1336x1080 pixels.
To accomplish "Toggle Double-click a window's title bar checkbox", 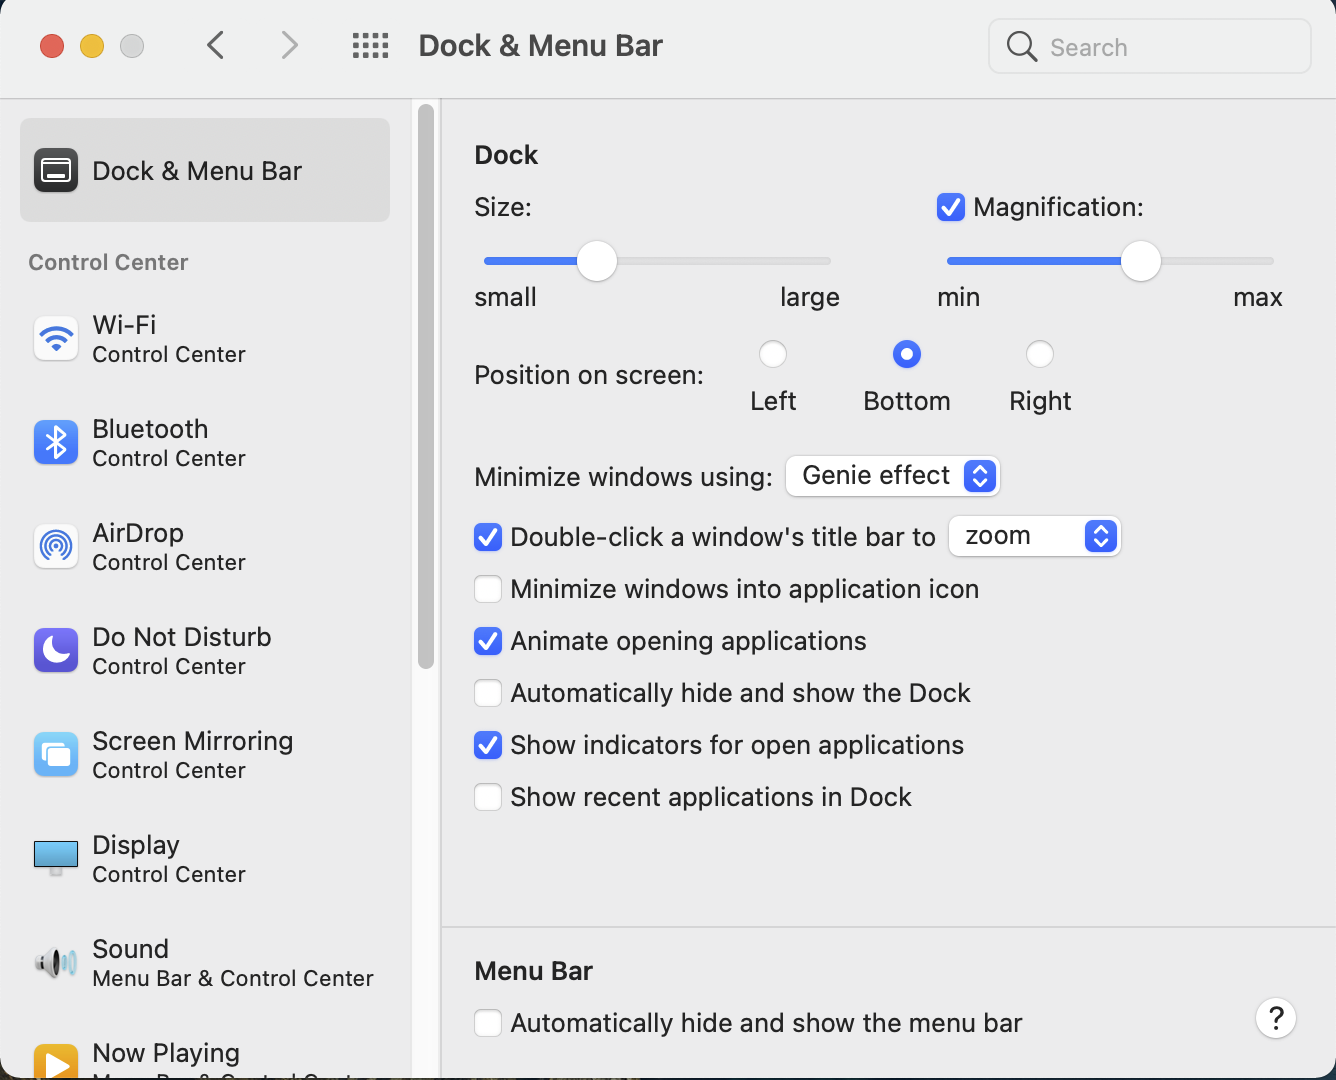I will [x=488, y=537].
